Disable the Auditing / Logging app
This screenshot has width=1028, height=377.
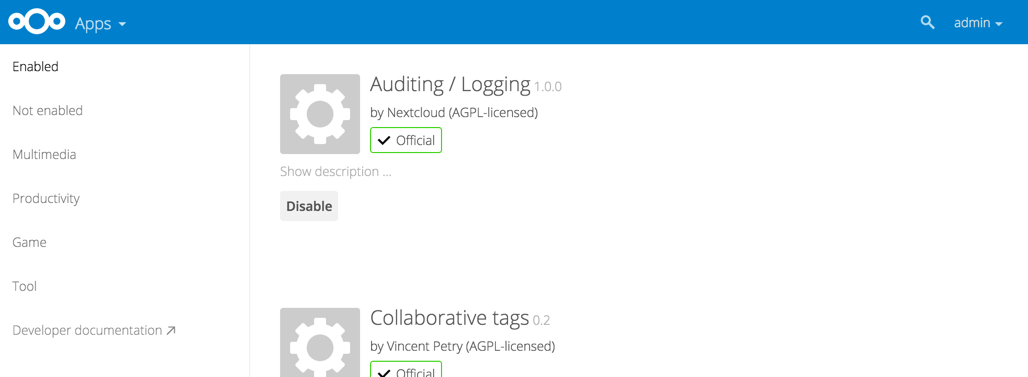click(309, 206)
